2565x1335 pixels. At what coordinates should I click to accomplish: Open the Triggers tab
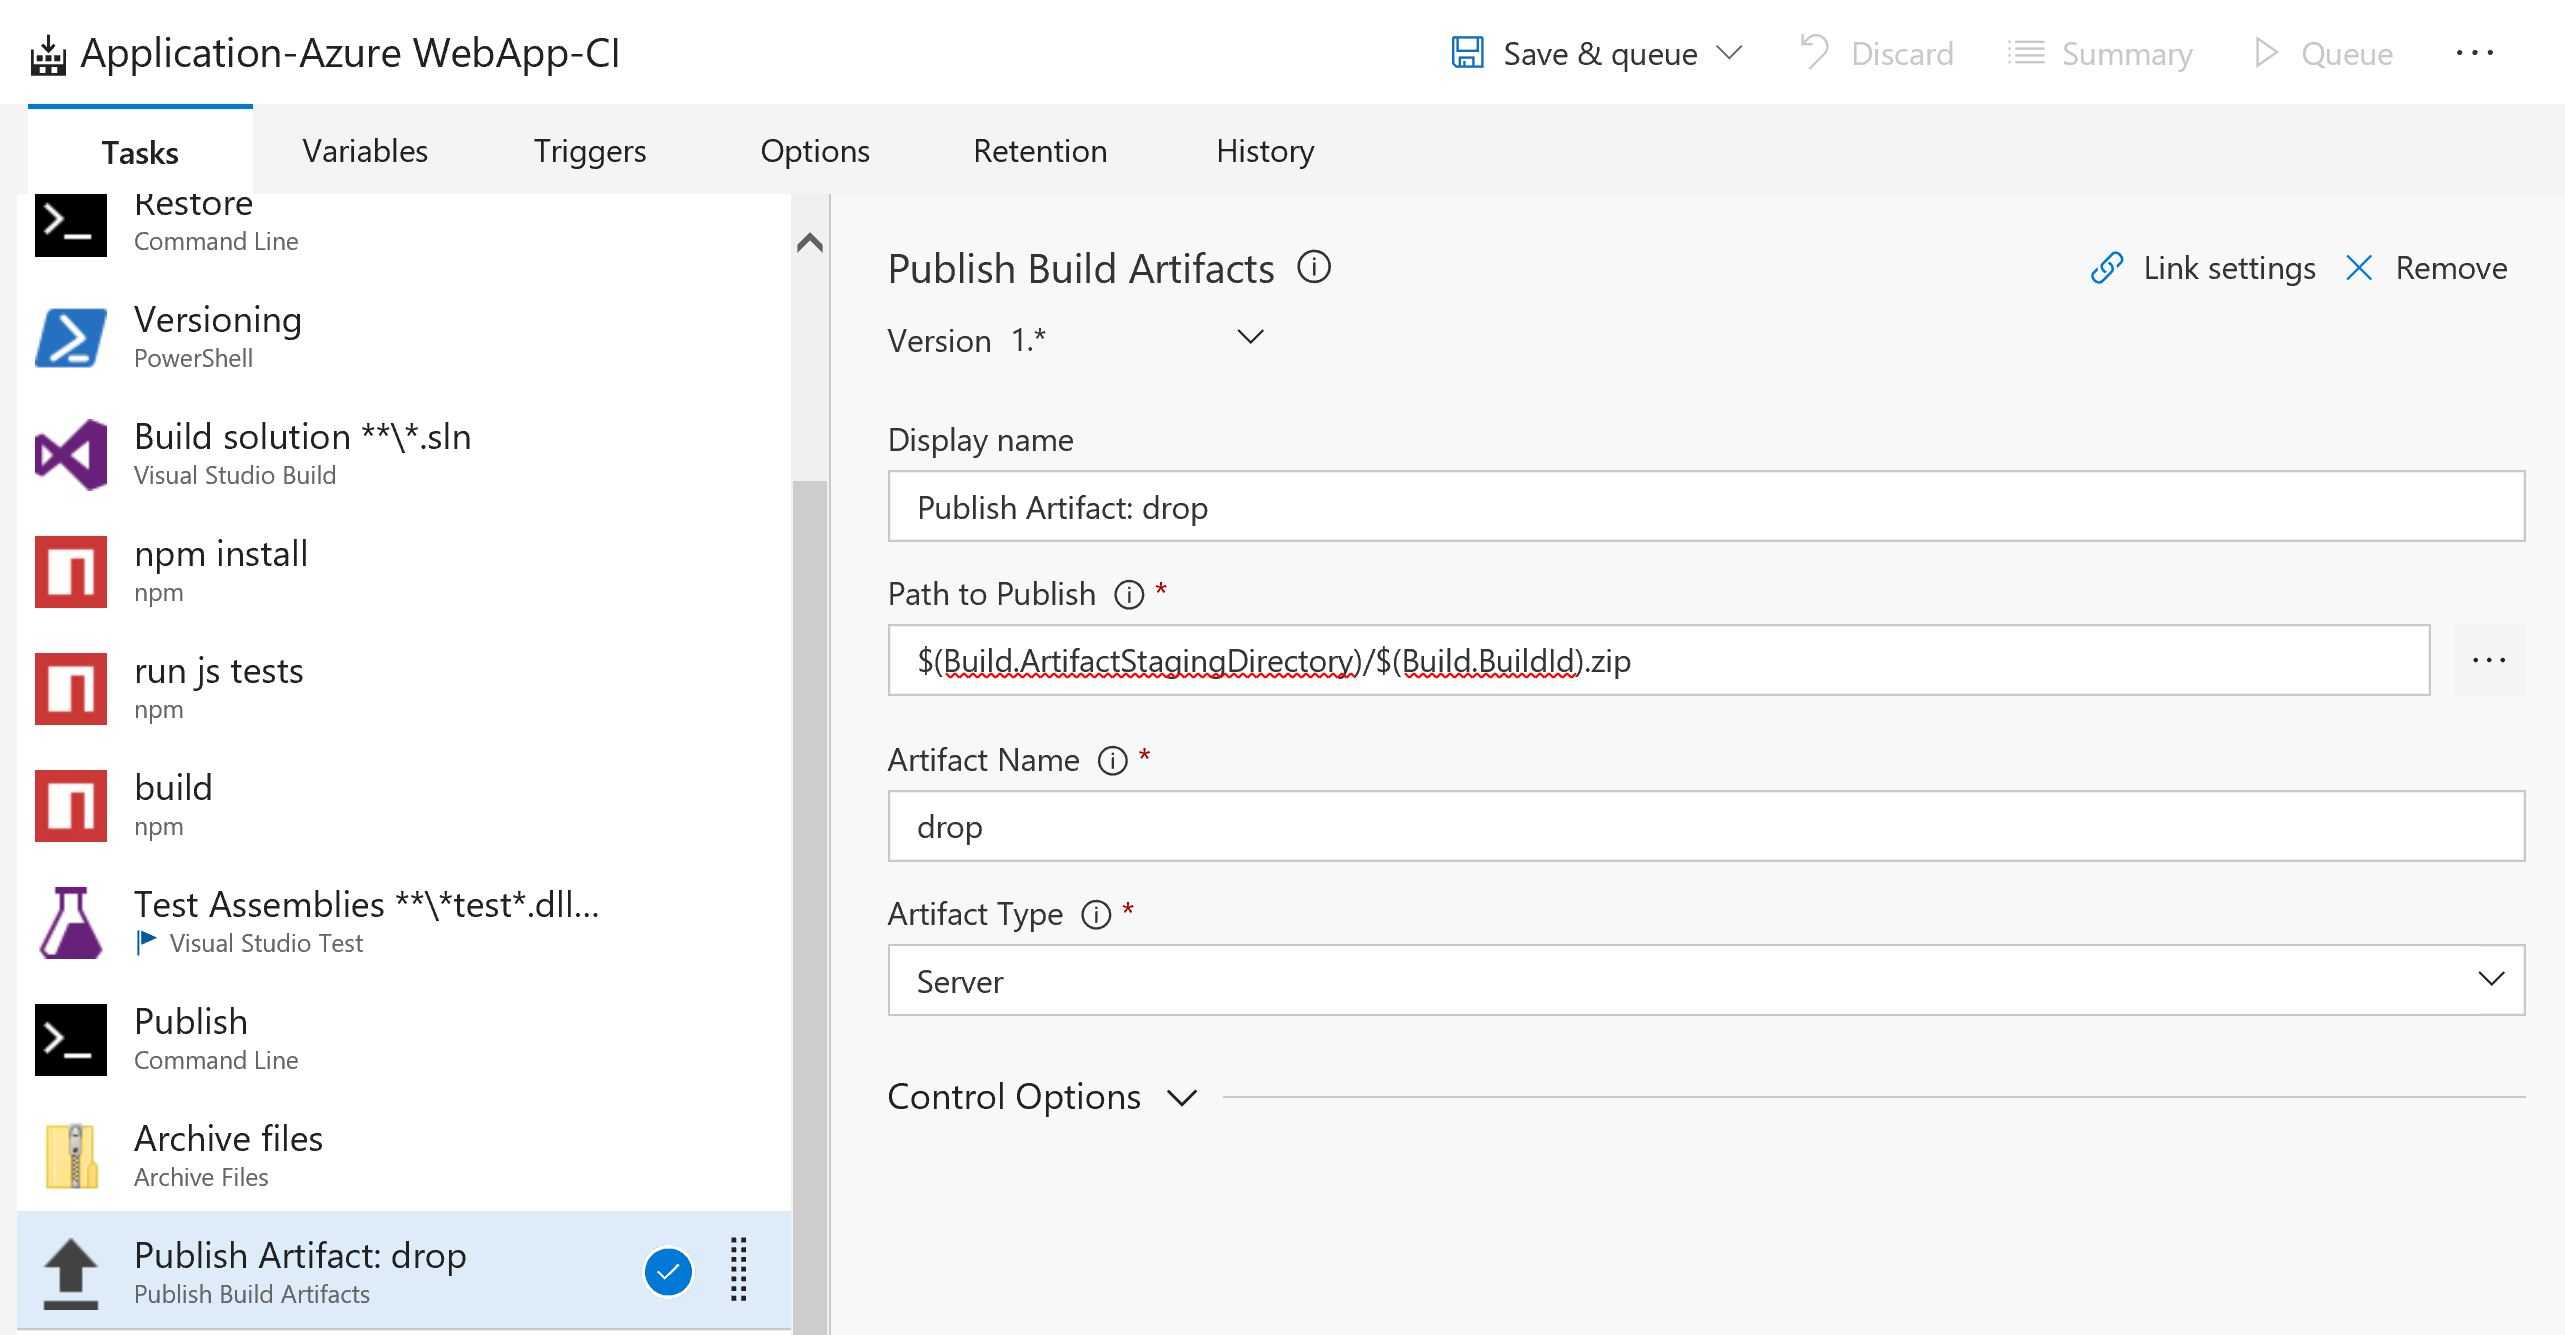[x=590, y=151]
